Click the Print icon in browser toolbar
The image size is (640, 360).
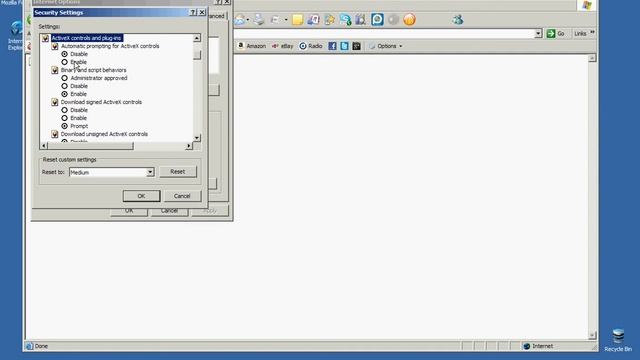tap(259, 19)
